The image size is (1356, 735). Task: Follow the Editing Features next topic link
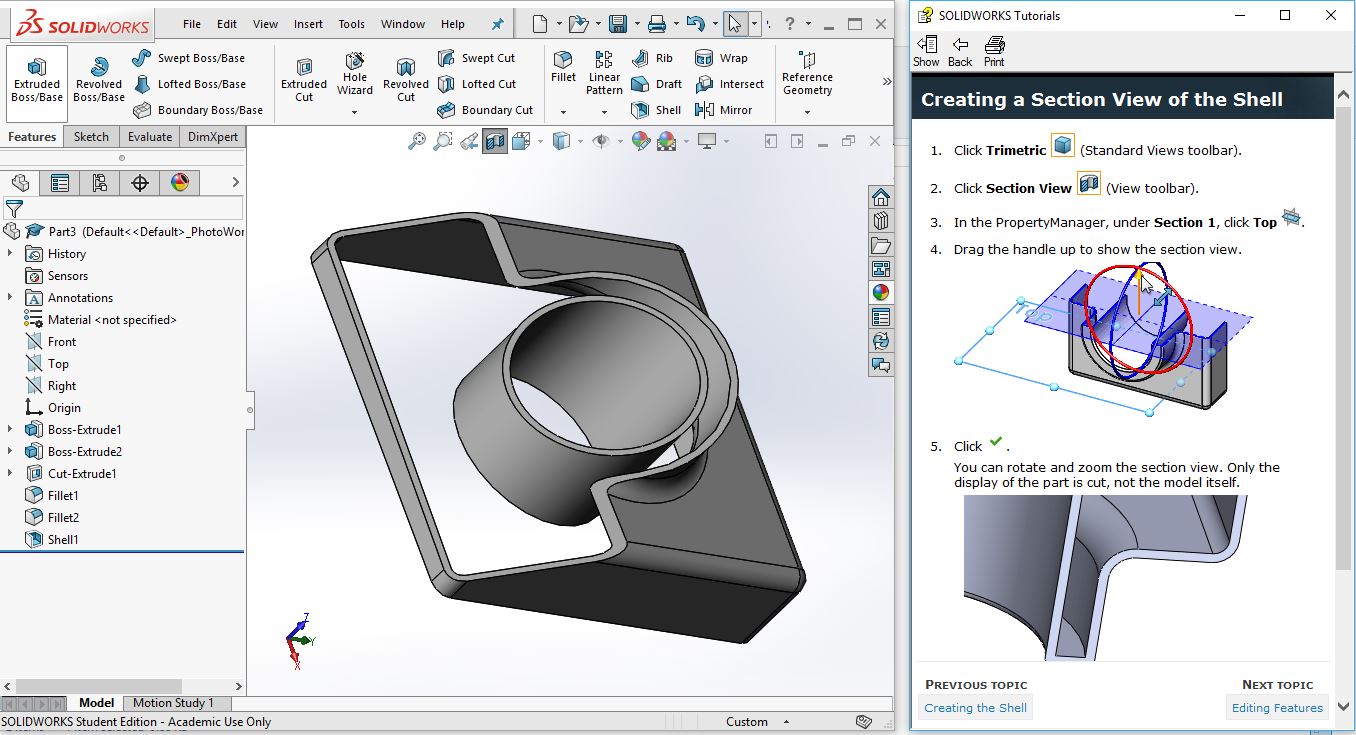click(x=1277, y=708)
